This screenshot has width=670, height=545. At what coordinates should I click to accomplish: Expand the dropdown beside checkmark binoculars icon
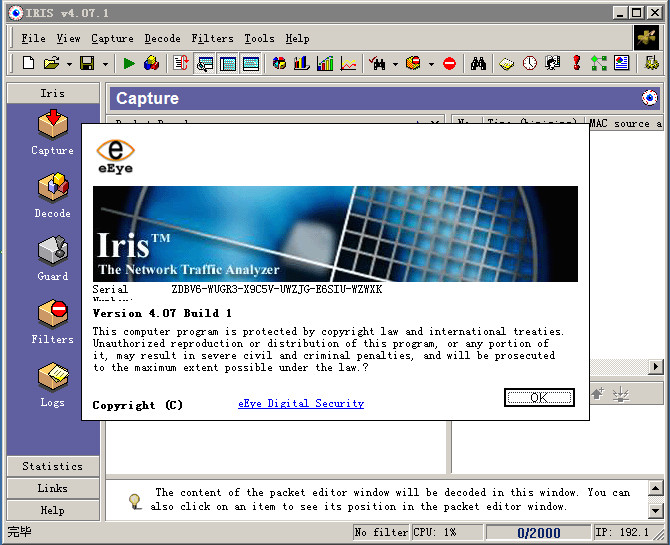point(395,64)
